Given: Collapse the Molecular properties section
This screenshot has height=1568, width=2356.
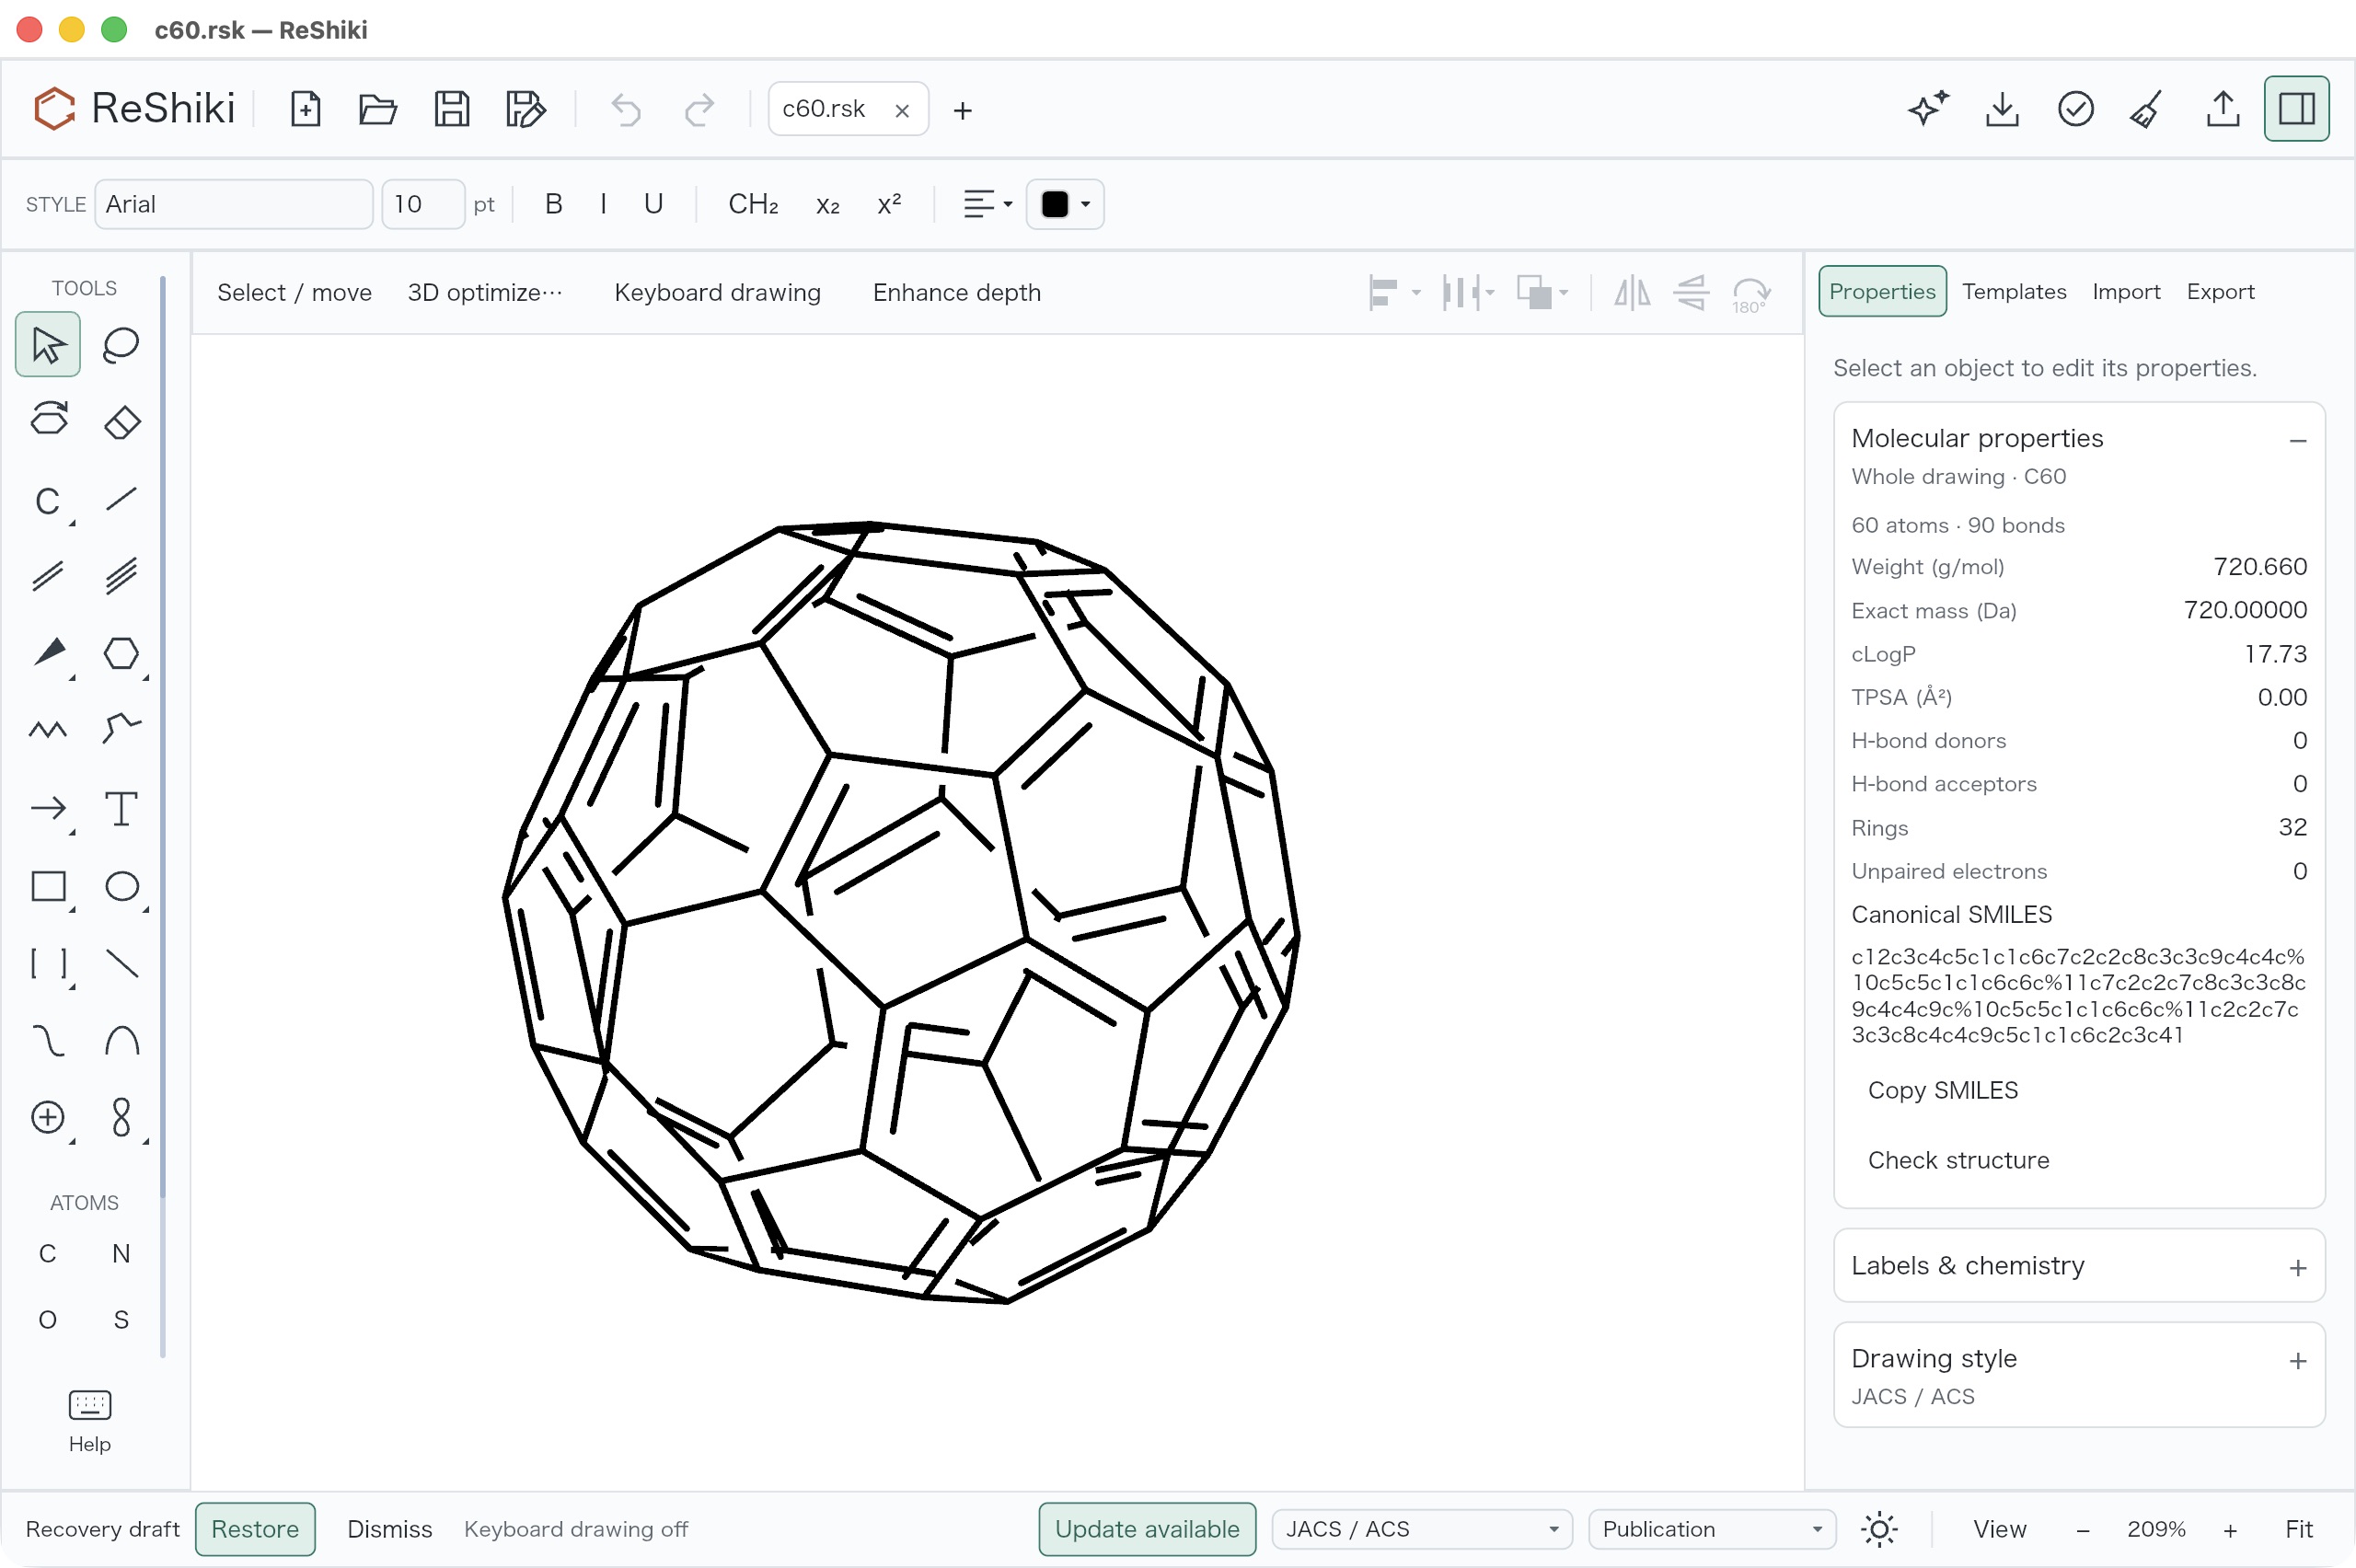Looking at the screenshot, I should point(2297,440).
